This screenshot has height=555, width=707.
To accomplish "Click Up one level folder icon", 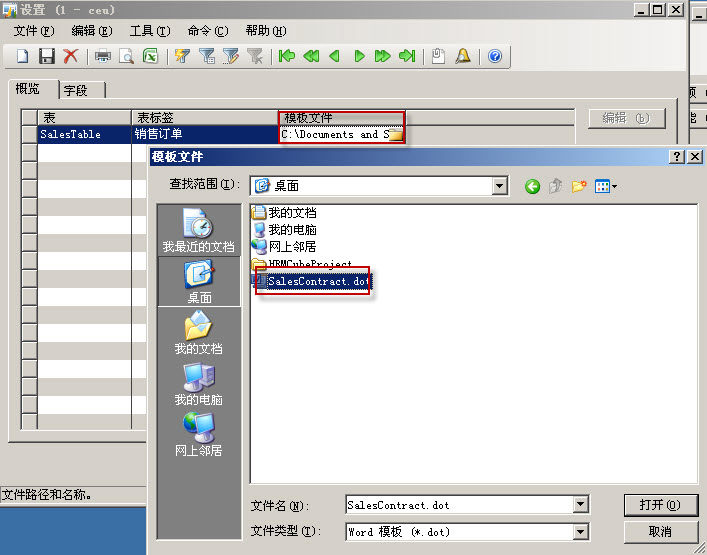I will tap(556, 186).
